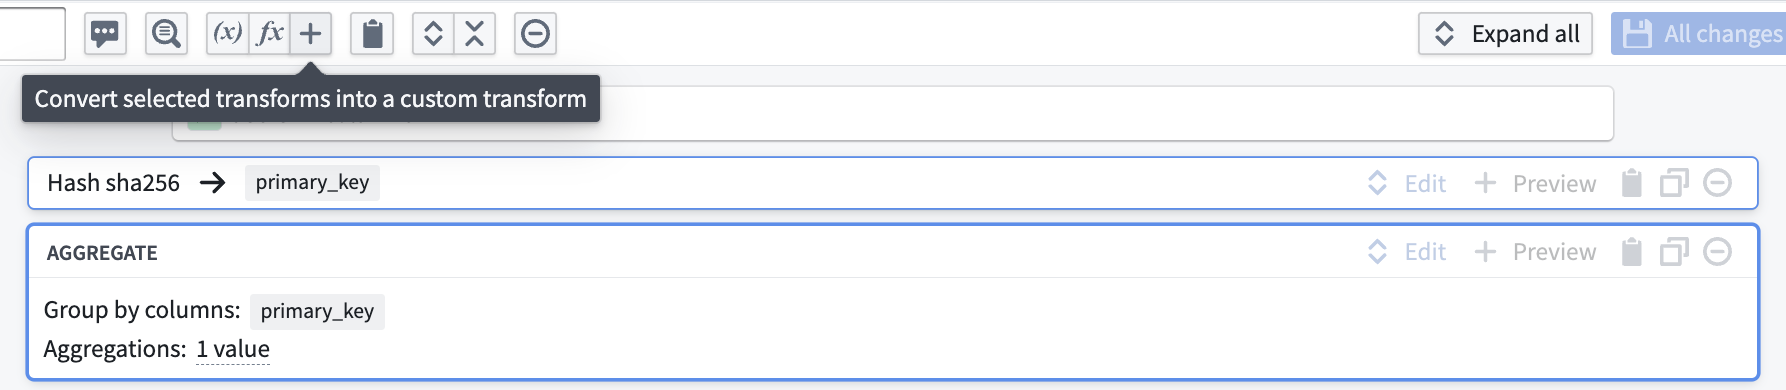Click plus icon to convert to custom transform
Viewport: 1786px width, 390px height.
coord(311,34)
